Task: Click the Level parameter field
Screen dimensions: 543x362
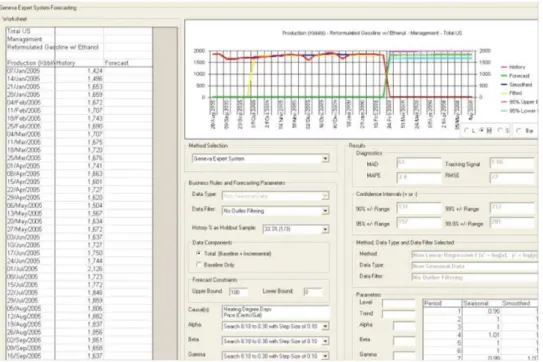Action: (x=399, y=303)
